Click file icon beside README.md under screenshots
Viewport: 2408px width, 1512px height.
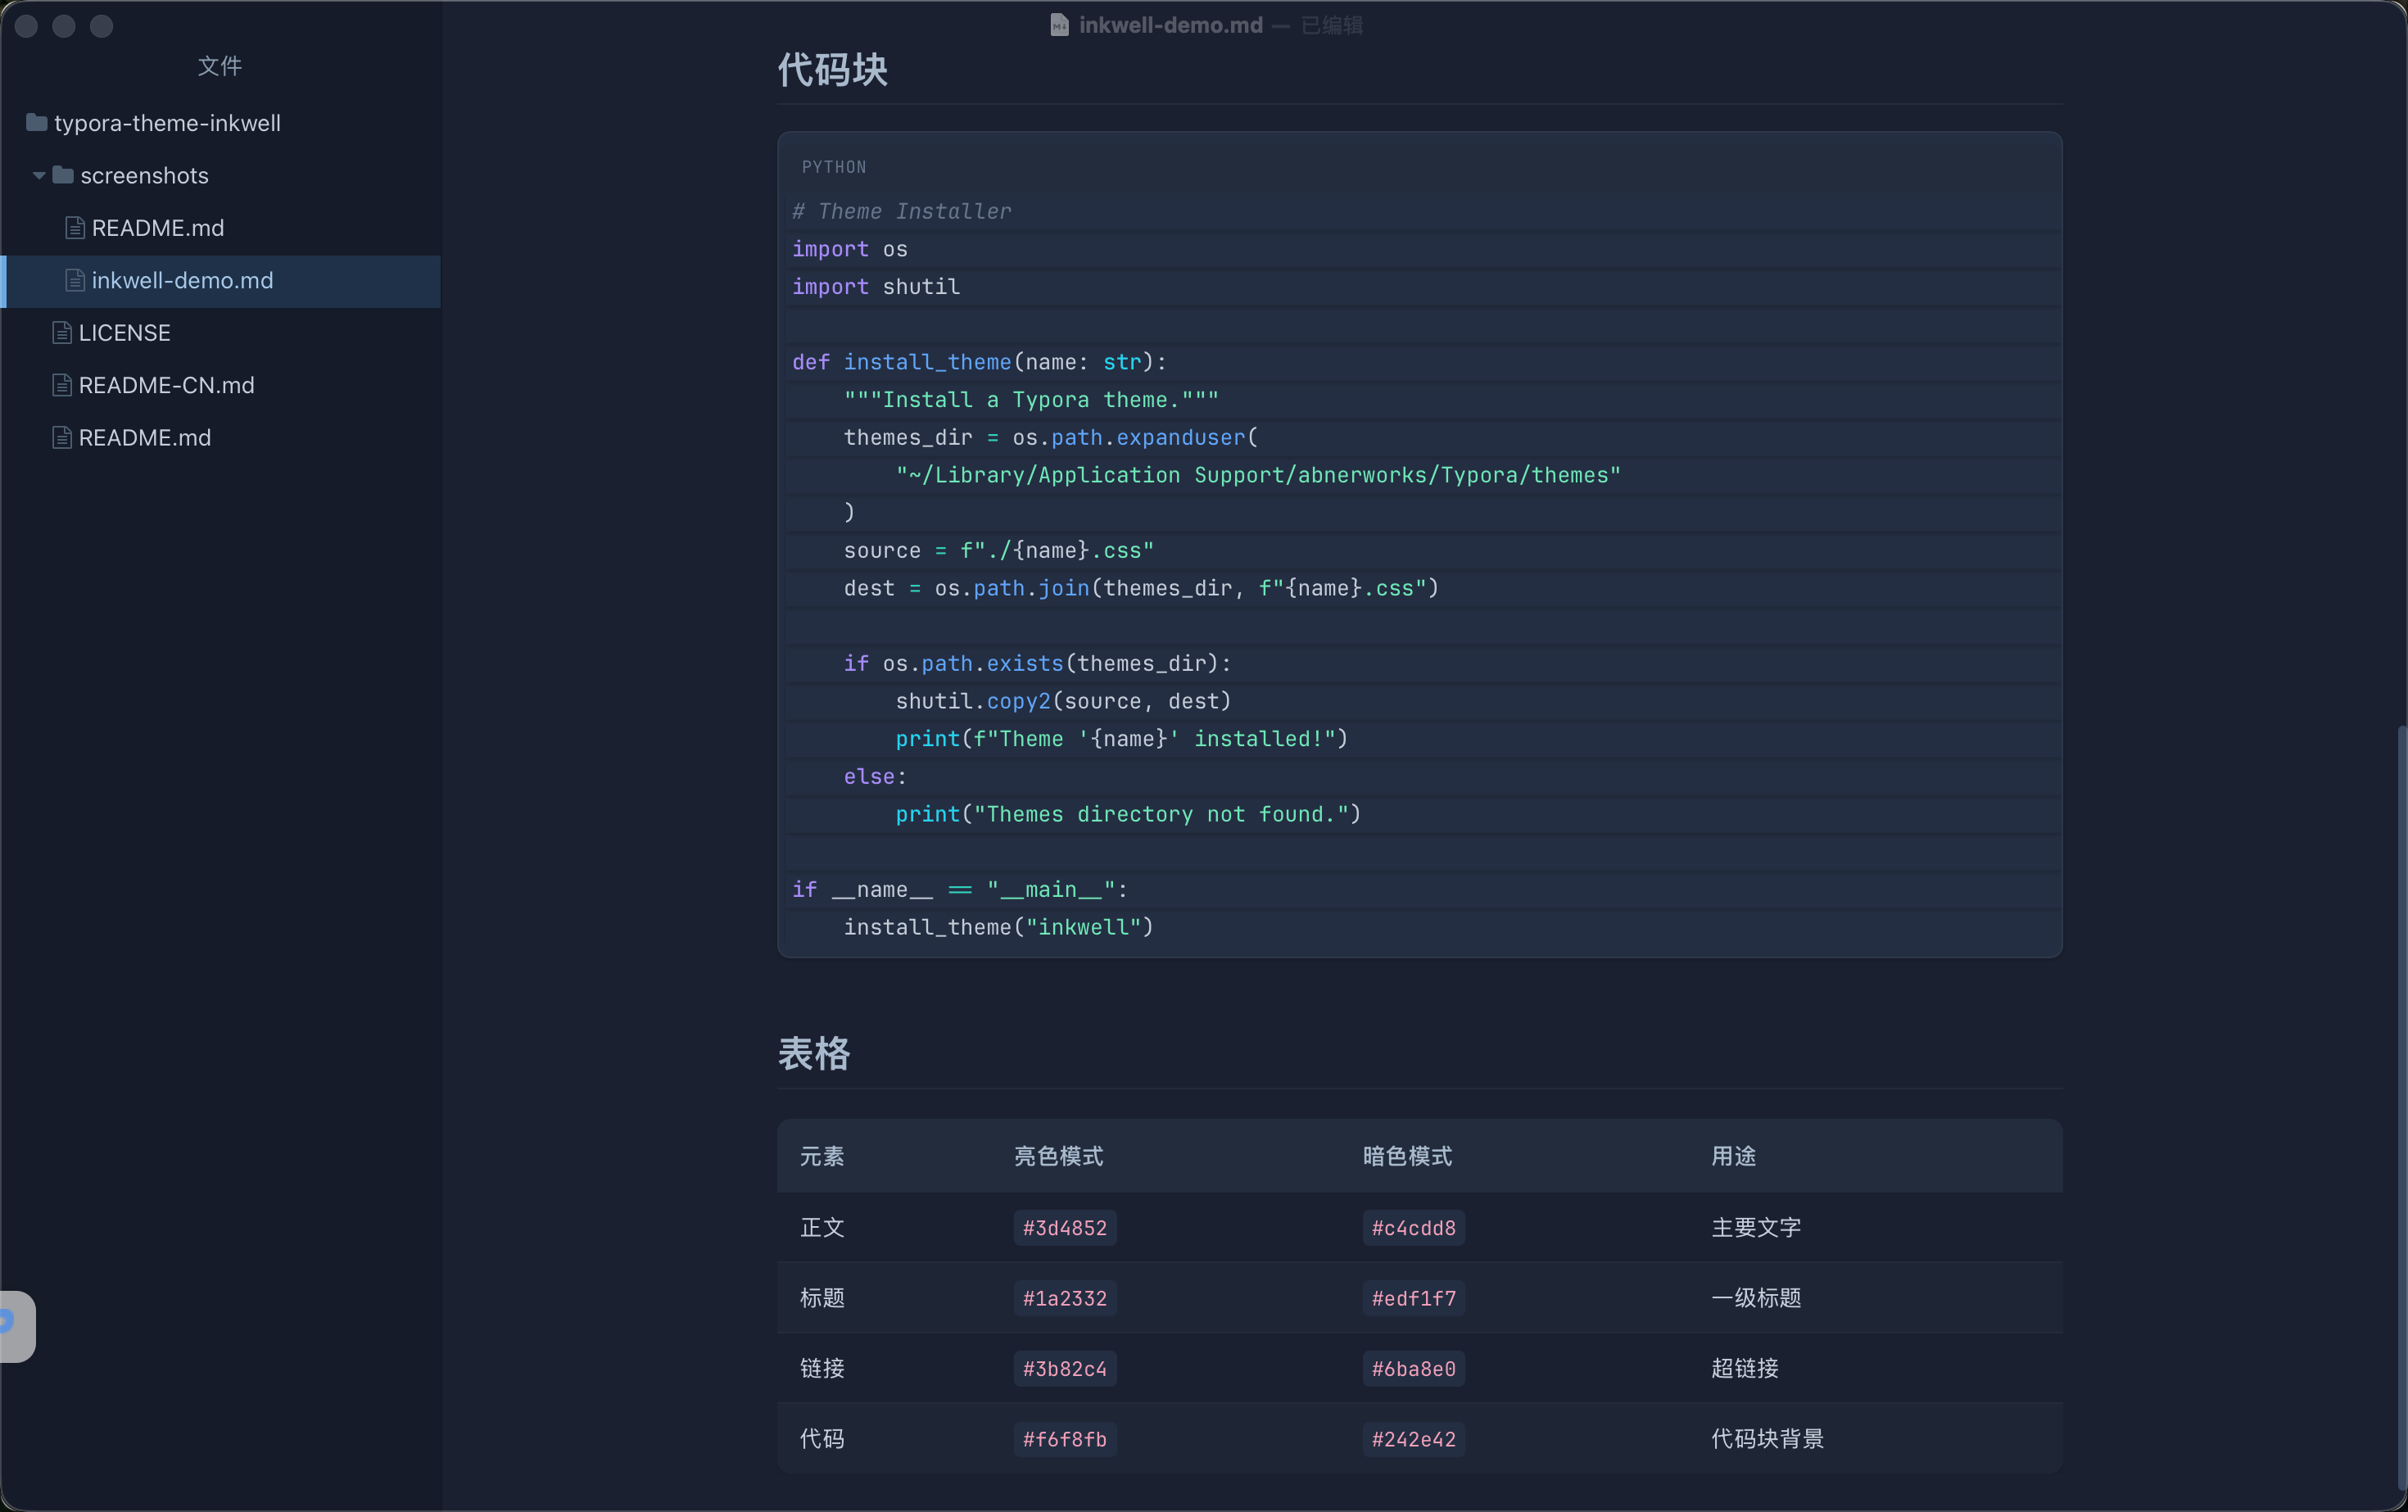[75, 228]
